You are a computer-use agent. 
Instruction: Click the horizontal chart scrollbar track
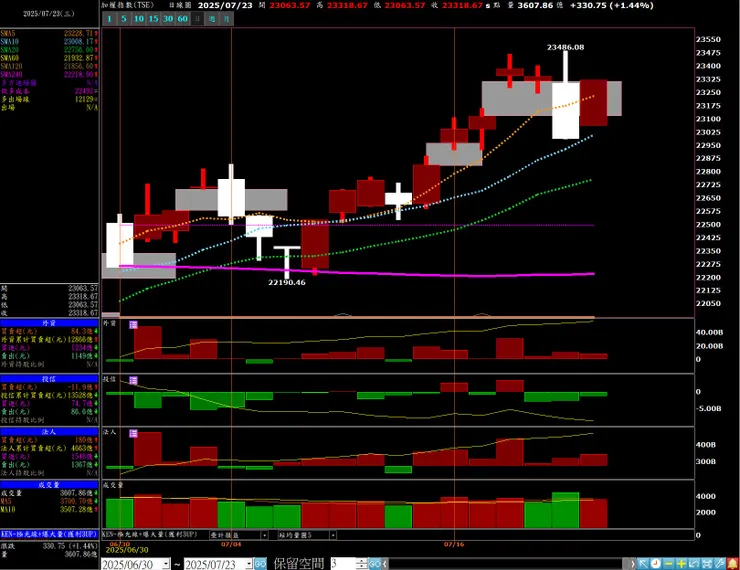(509, 564)
